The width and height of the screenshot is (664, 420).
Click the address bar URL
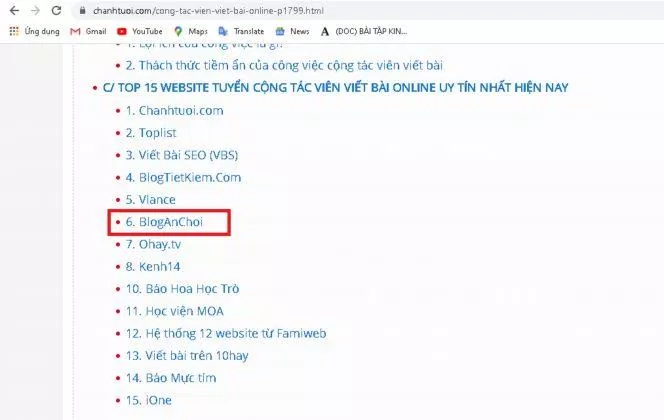coord(208,11)
